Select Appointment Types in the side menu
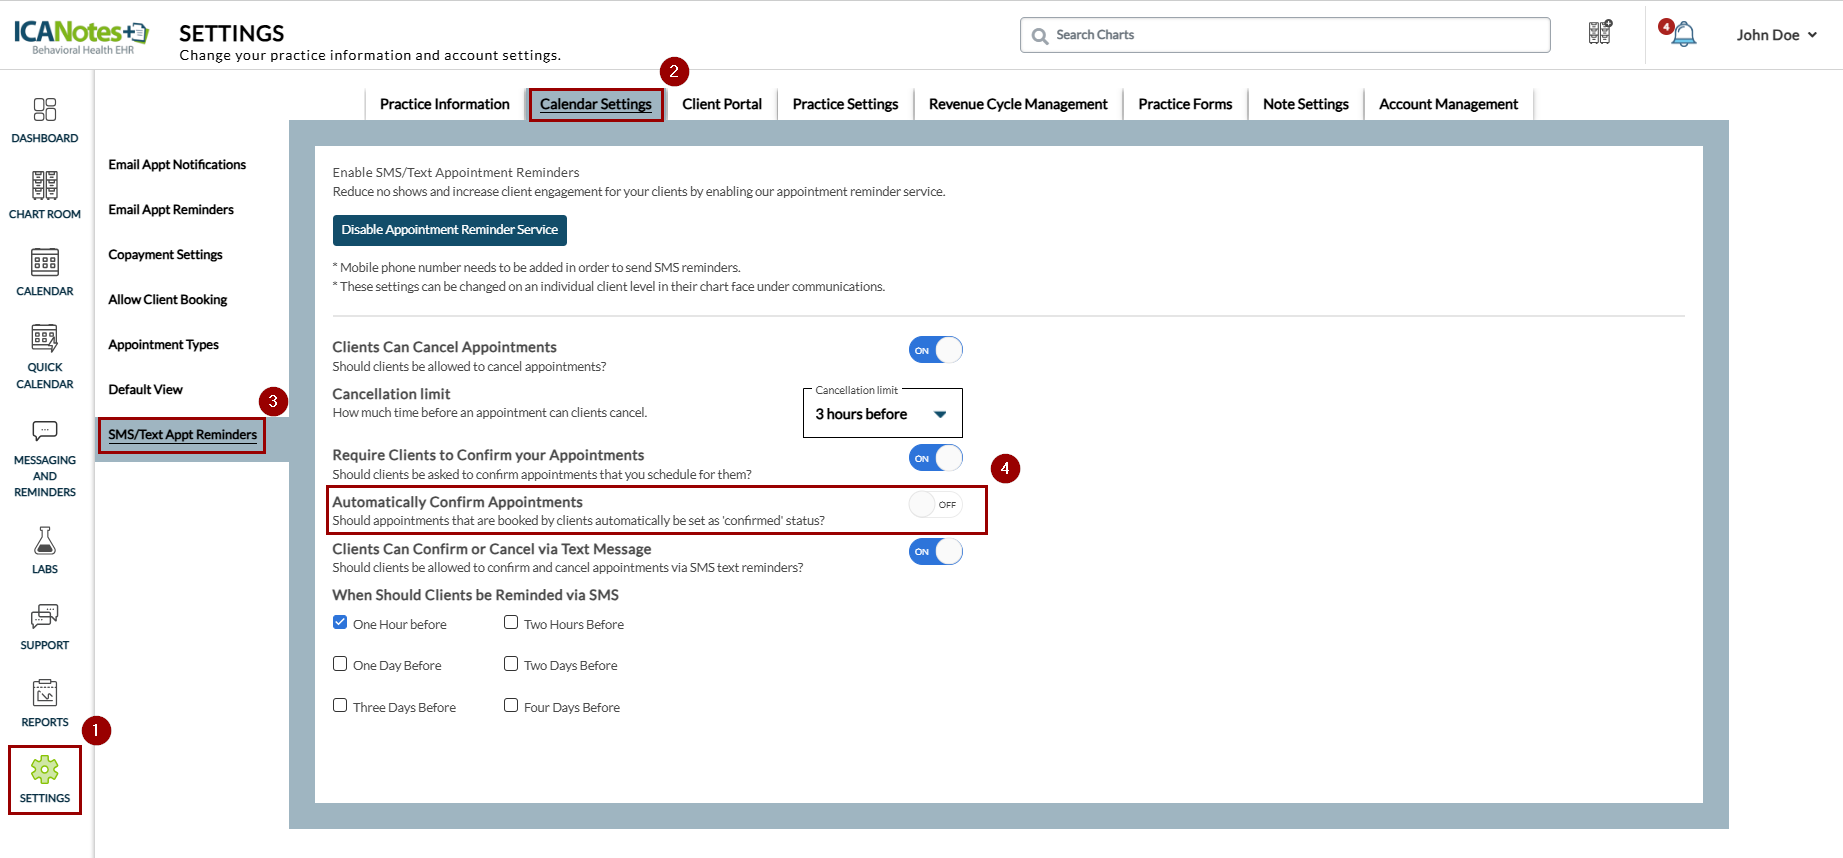Screen dimensions: 1843x858 163,345
